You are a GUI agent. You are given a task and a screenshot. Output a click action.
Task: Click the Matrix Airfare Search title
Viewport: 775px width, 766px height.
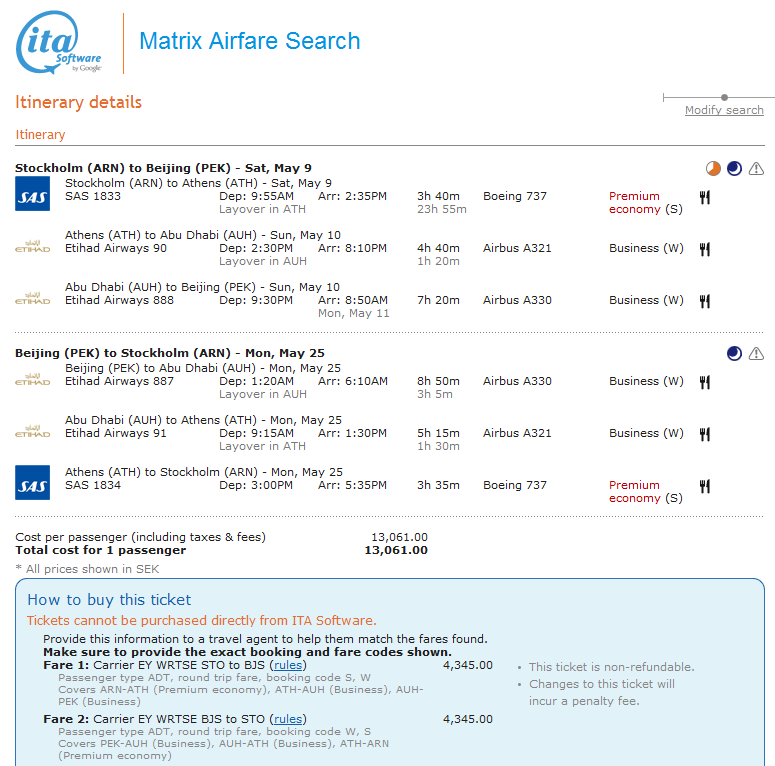250,41
